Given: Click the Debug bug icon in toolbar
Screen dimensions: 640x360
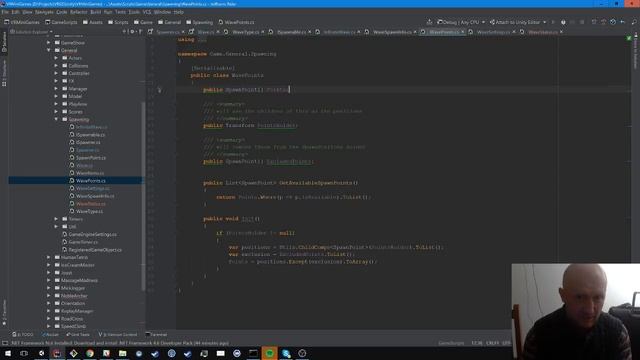Looking at the screenshot, I should 563,22.
